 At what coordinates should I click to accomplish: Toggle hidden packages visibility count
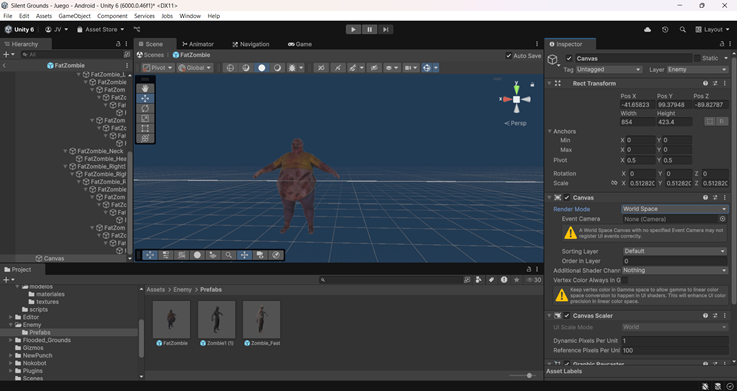click(533, 280)
